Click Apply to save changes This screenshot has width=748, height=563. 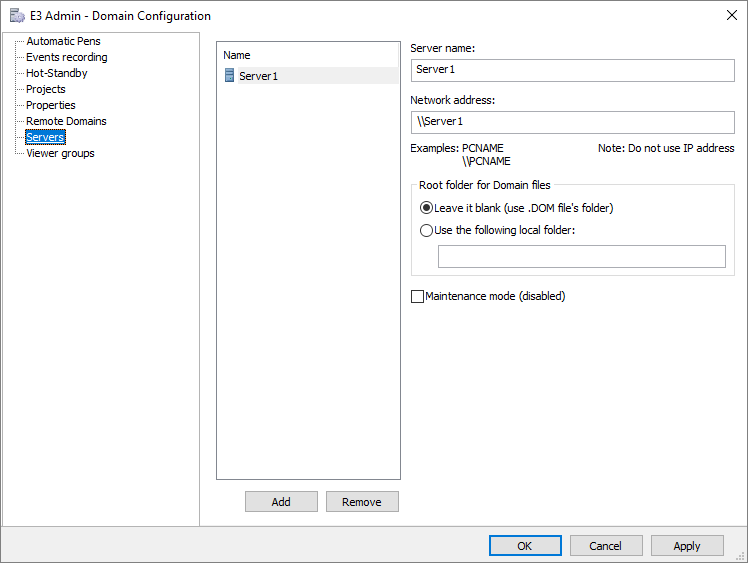click(687, 546)
